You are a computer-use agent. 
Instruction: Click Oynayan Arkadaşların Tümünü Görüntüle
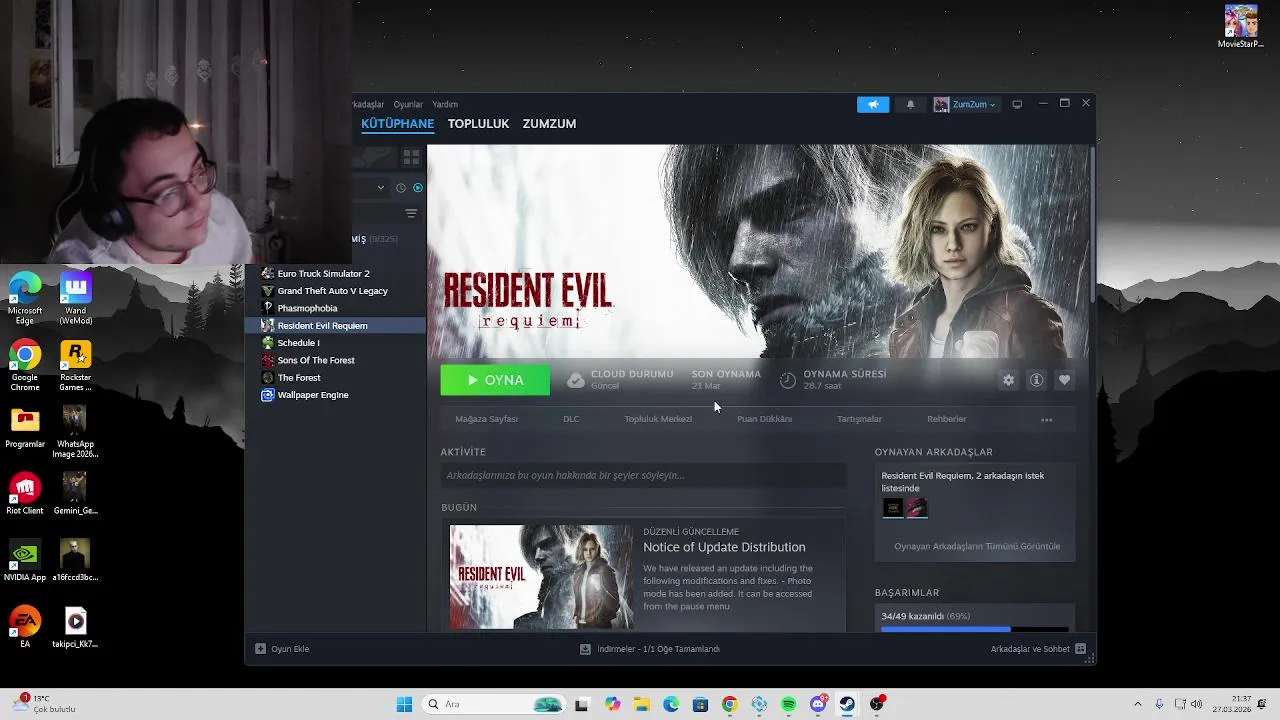[x=977, y=546]
